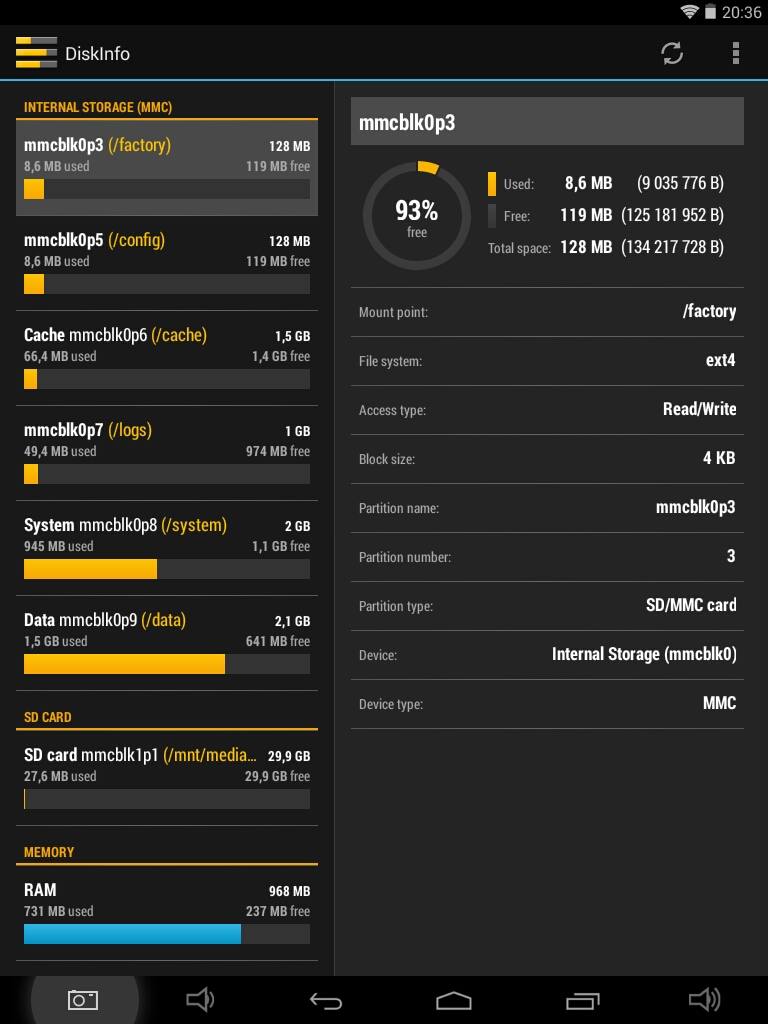This screenshot has width=768, height=1024.
Task: Open the recent apps switcher
Action: [582, 999]
